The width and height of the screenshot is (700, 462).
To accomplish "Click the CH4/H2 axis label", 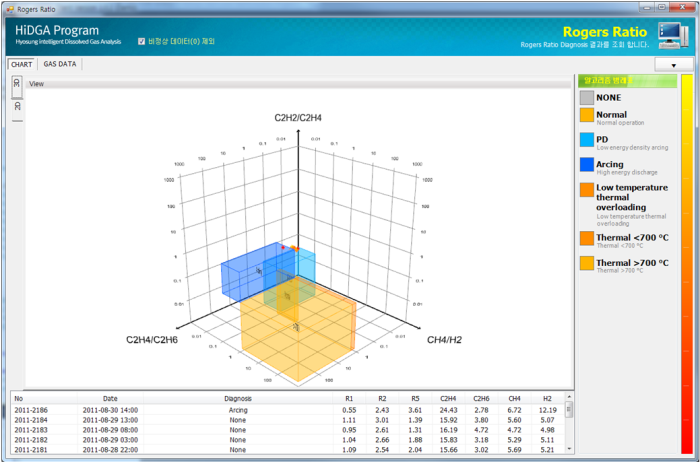I will coord(444,340).
